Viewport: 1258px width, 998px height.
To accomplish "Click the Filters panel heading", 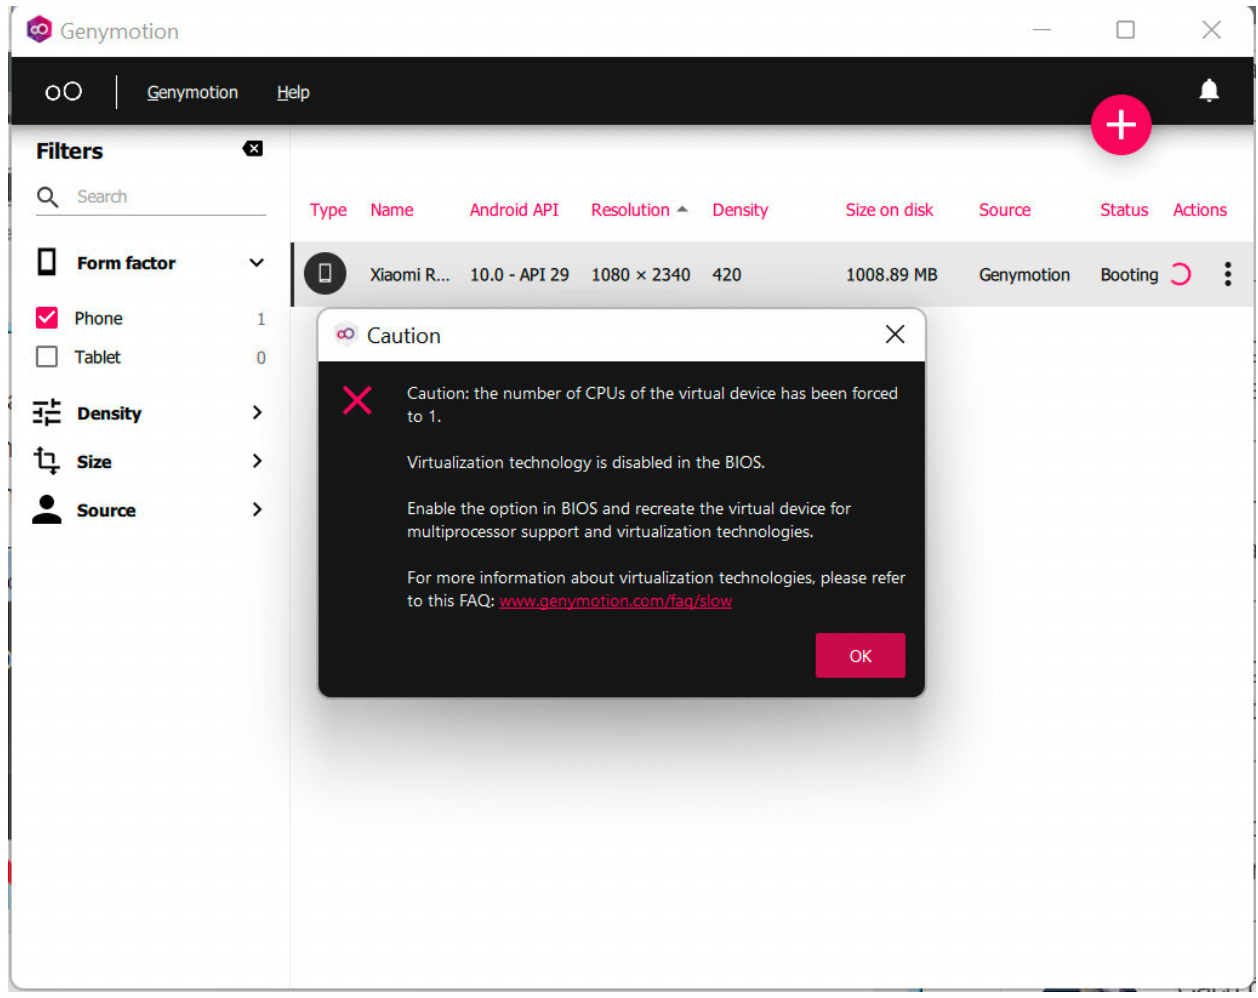I will click(70, 151).
